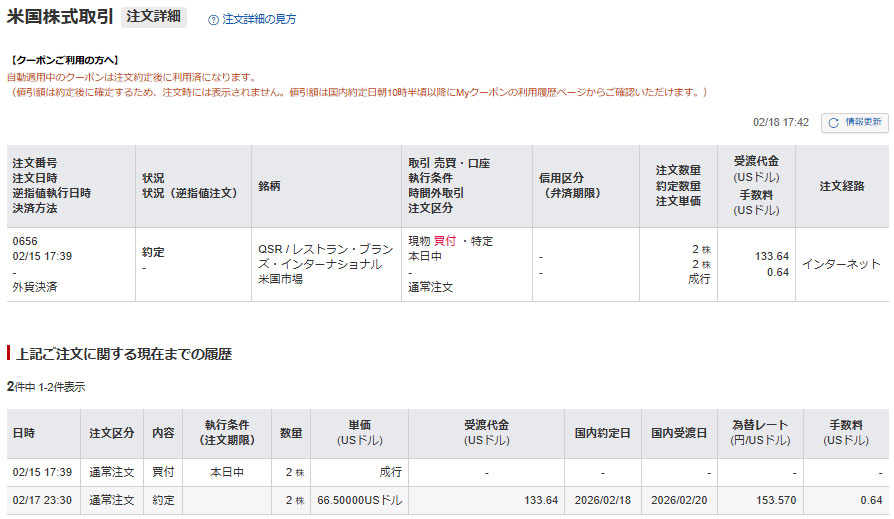Screen dimensions: 894x519
Task: Click the 注文詳細 title badge
Action: (154, 17)
